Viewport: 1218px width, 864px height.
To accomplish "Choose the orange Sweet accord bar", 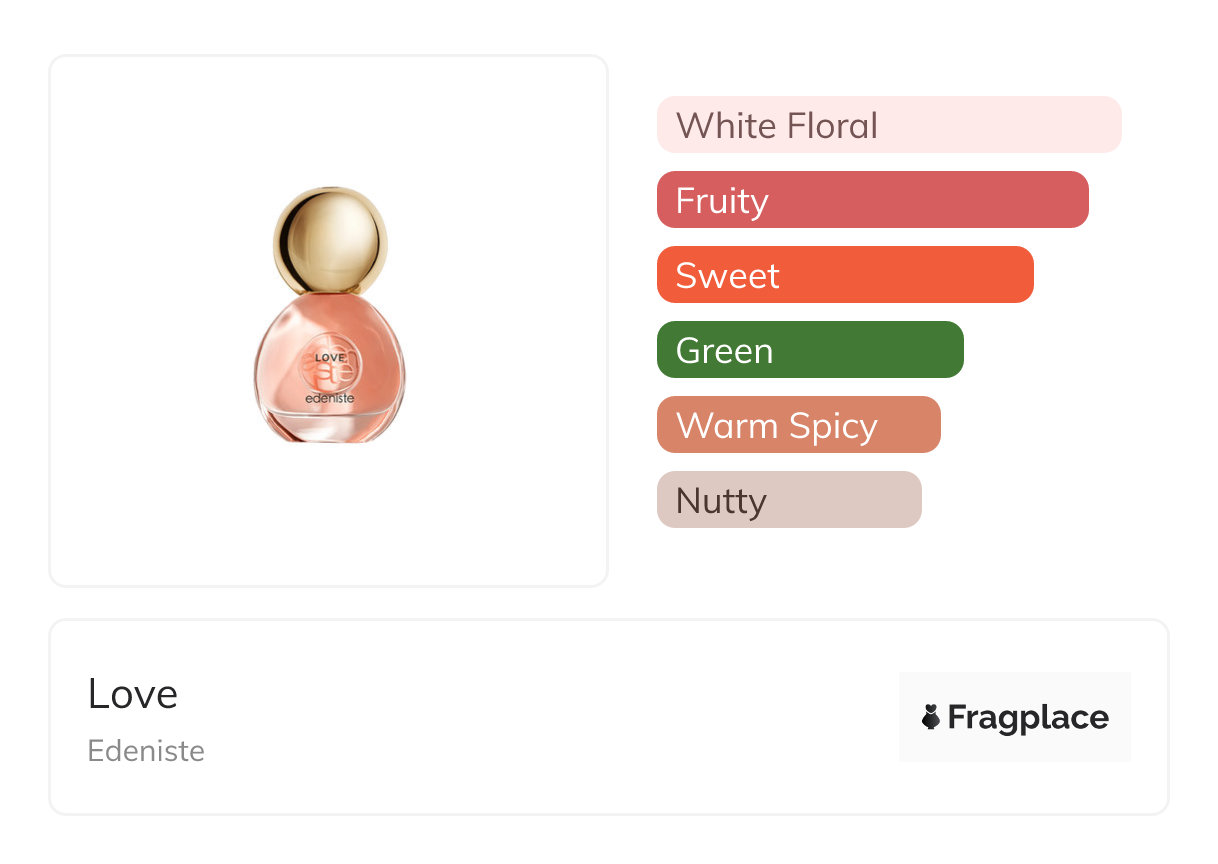I will click(844, 275).
